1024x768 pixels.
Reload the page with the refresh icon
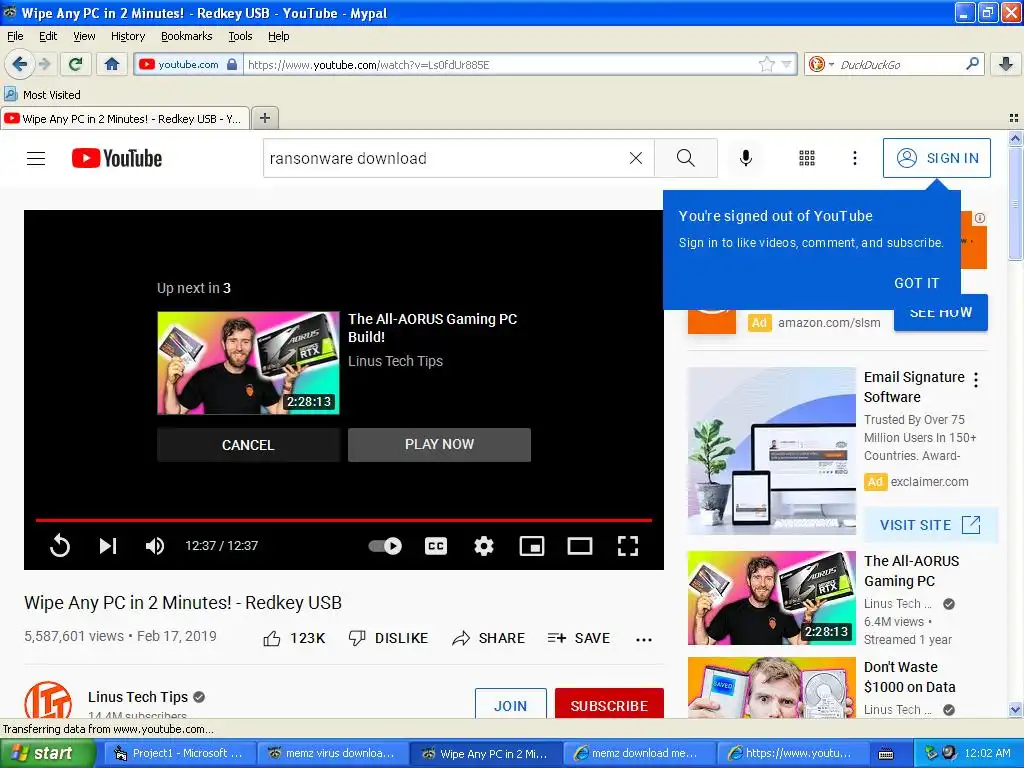click(x=76, y=64)
